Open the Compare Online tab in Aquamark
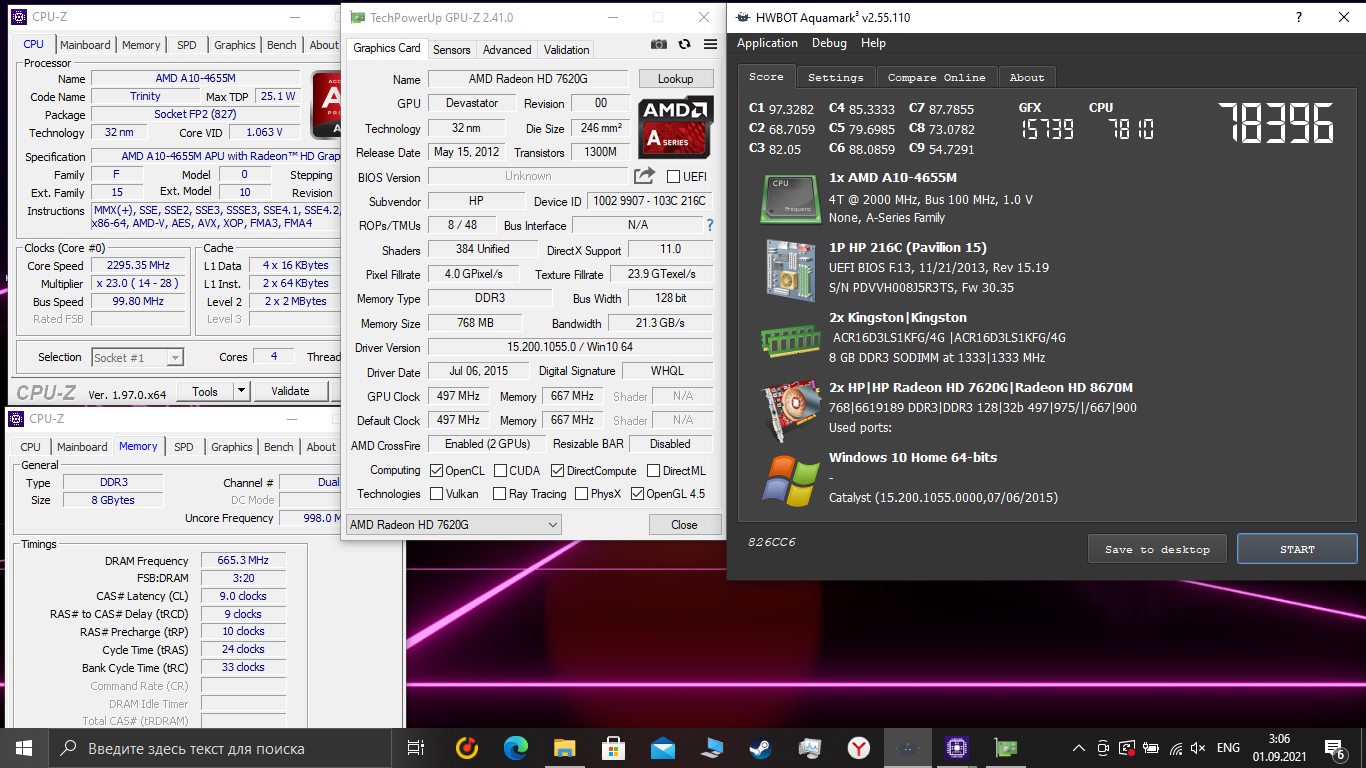1366x768 pixels. click(936, 77)
